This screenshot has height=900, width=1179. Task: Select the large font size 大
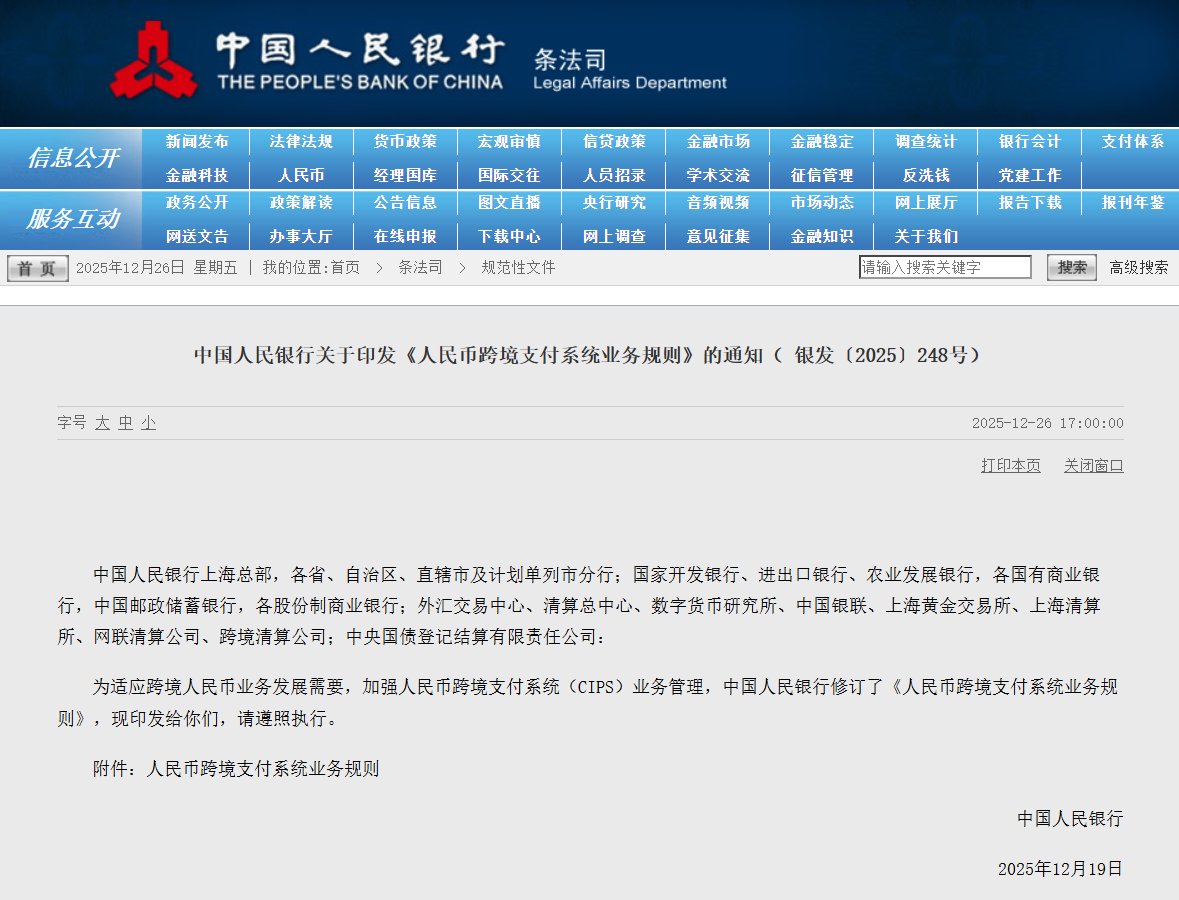pos(100,423)
